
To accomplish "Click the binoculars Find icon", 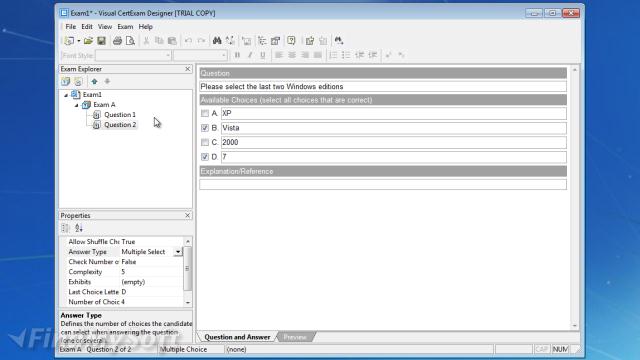I will pos(217,40).
